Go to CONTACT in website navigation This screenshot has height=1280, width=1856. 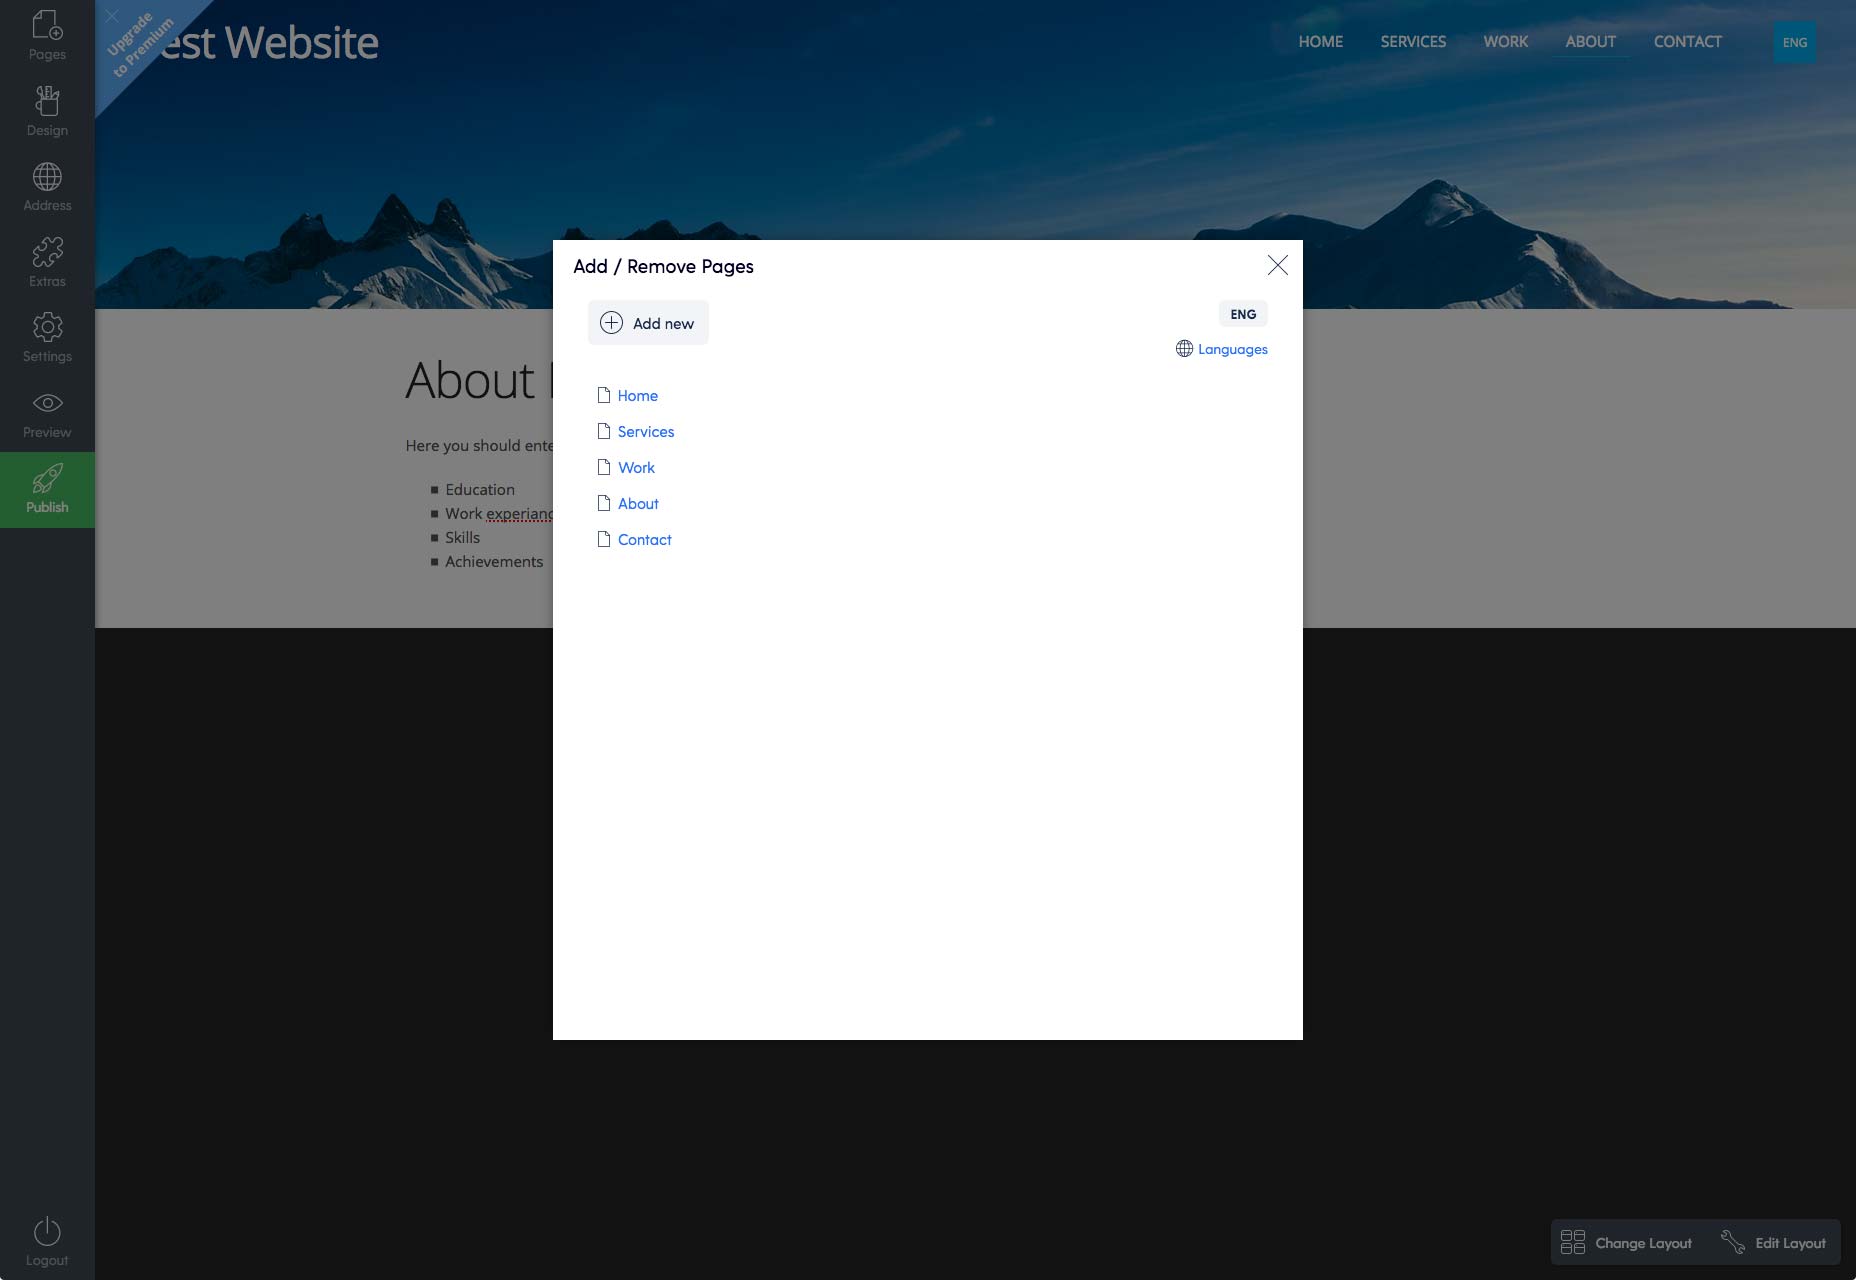pyautogui.click(x=1687, y=42)
